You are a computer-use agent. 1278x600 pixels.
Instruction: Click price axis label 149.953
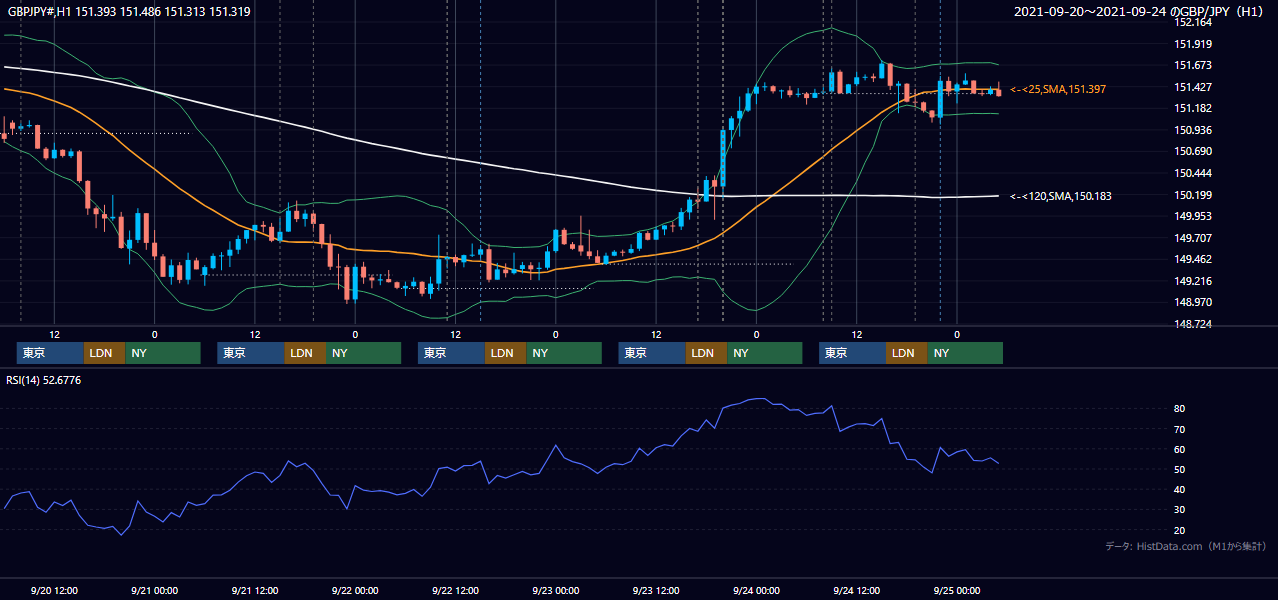point(1193,216)
